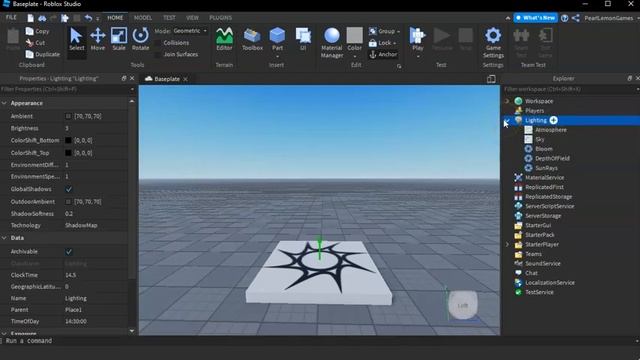Pick the Rotate tool
Image resolution: width=640 pixels, height=360 pixels.
[140, 40]
